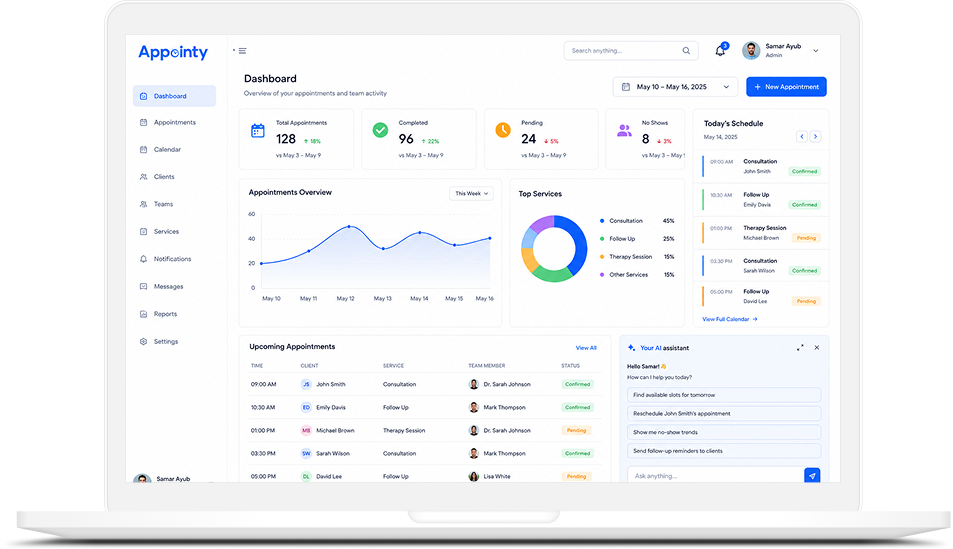The width and height of the screenshot is (953, 549).
Task: Open the May 10 – May 16, 2025 date range dropdown
Action: tap(675, 87)
